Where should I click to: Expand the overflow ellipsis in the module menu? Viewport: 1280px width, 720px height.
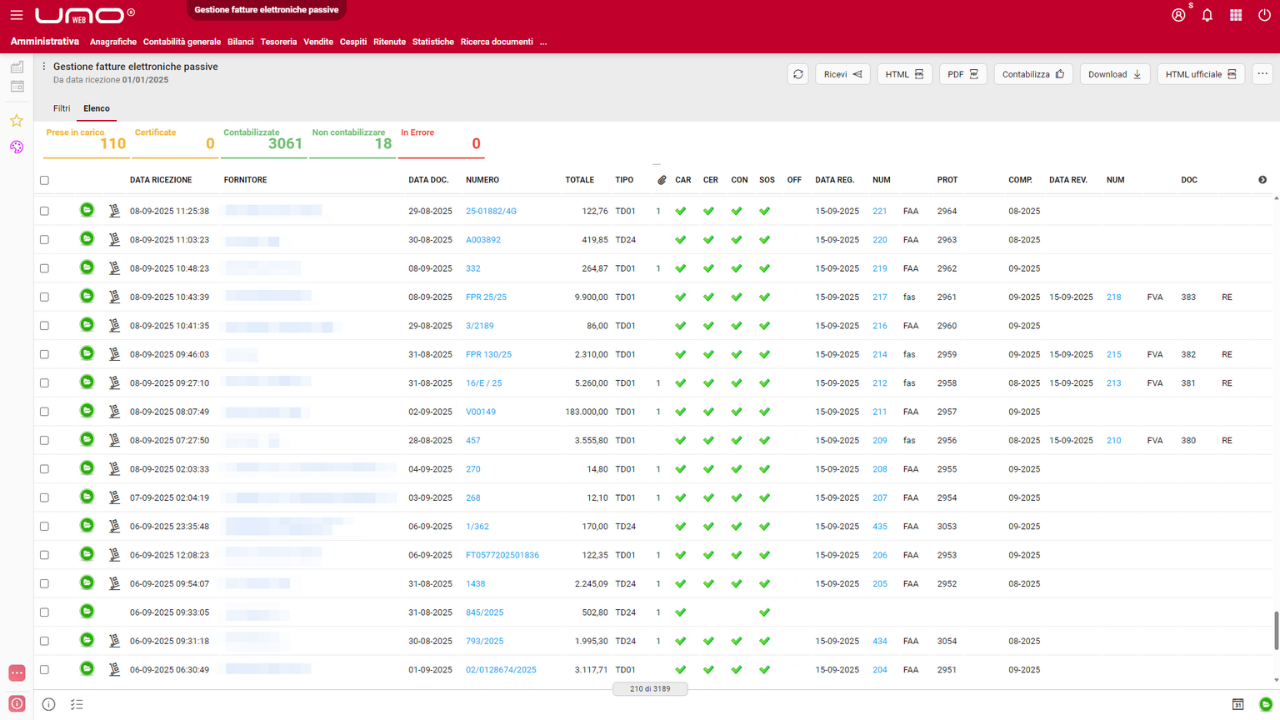[x=543, y=42]
